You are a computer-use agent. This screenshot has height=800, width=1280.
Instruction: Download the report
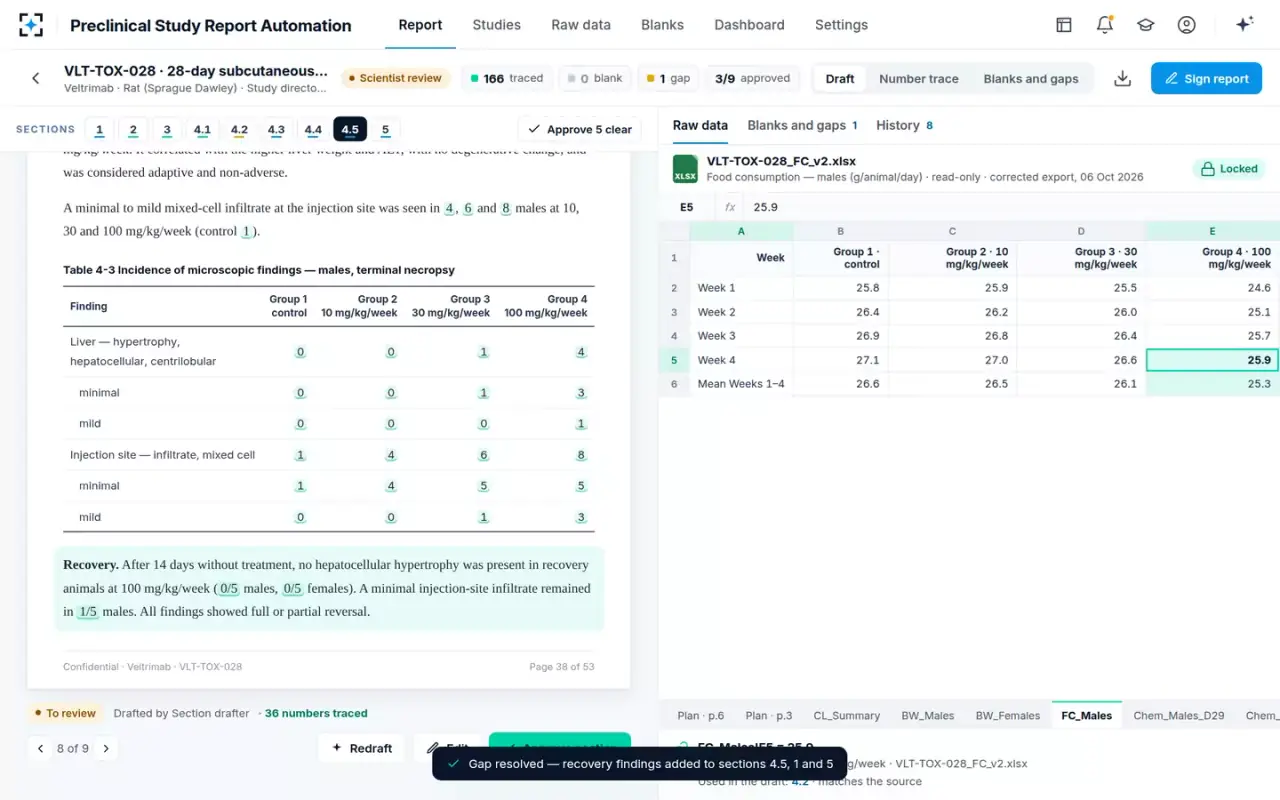(x=1123, y=78)
